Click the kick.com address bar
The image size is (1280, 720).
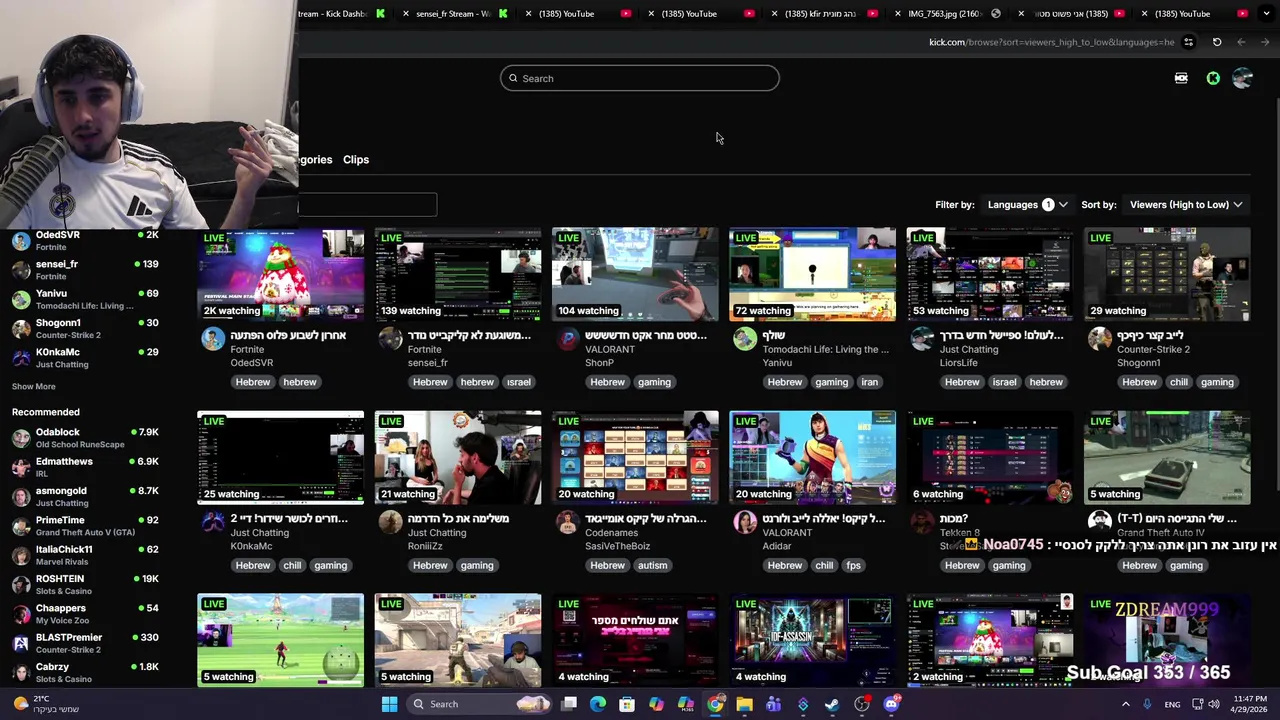(1050, 42)
